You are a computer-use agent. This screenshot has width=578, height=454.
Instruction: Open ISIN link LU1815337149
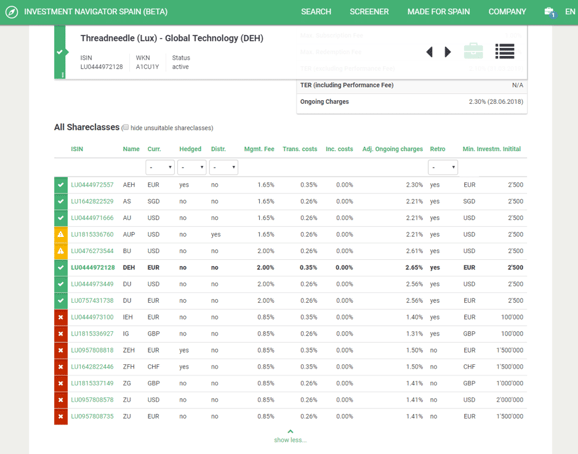(x=92, y=383)
